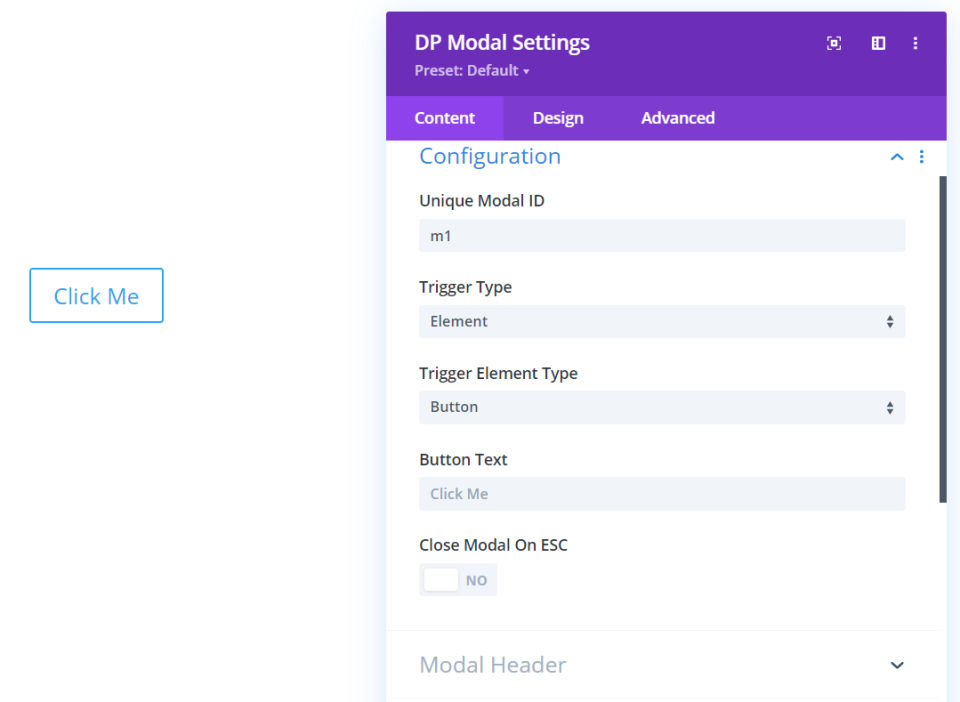Expand Modal Header using its chevron arrow
Screen dimensions: 960x702
coord(897,665)
